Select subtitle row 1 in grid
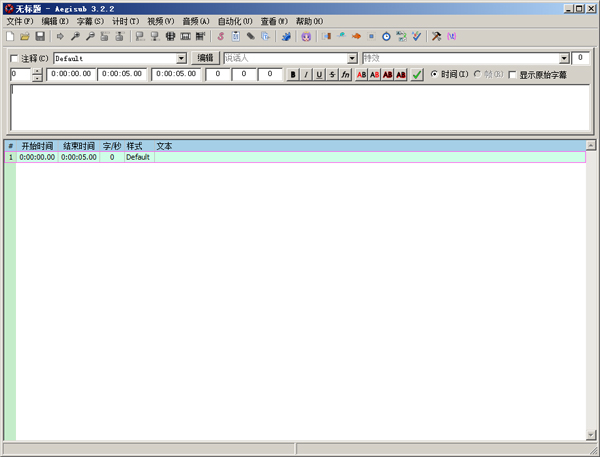This screenshot has height=457, width=600. (295, 157)
